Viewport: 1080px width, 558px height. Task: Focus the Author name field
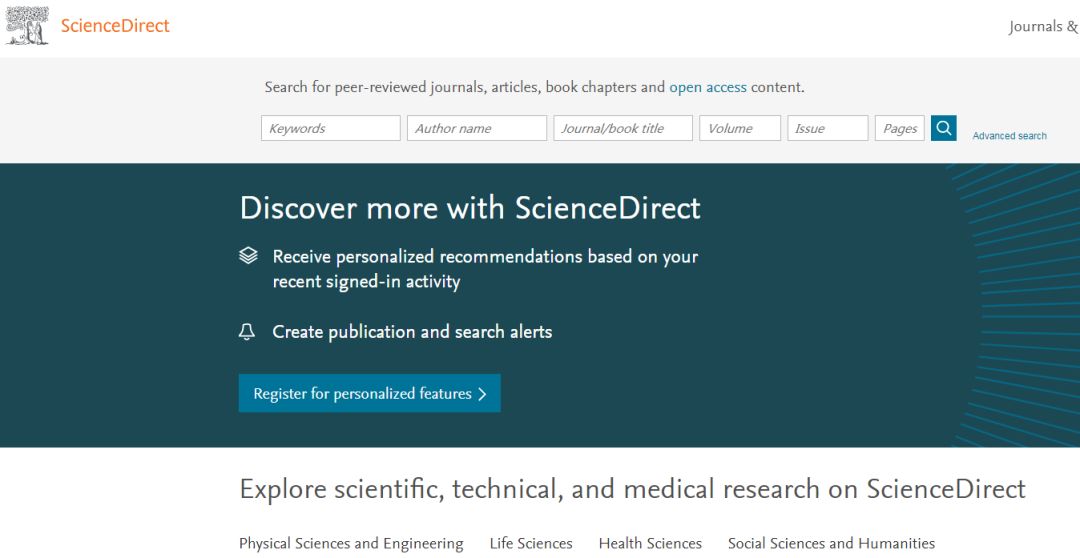point(477,128)
